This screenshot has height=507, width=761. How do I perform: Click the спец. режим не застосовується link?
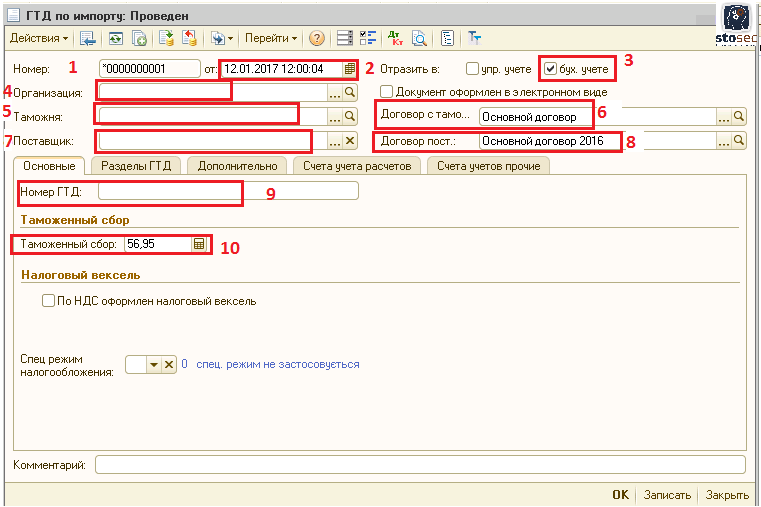[x=278, y=364]
